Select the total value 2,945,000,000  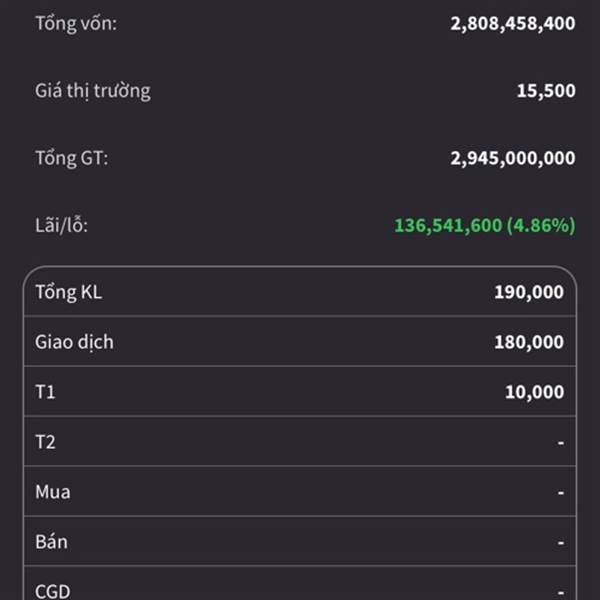[x=512, y=158]
